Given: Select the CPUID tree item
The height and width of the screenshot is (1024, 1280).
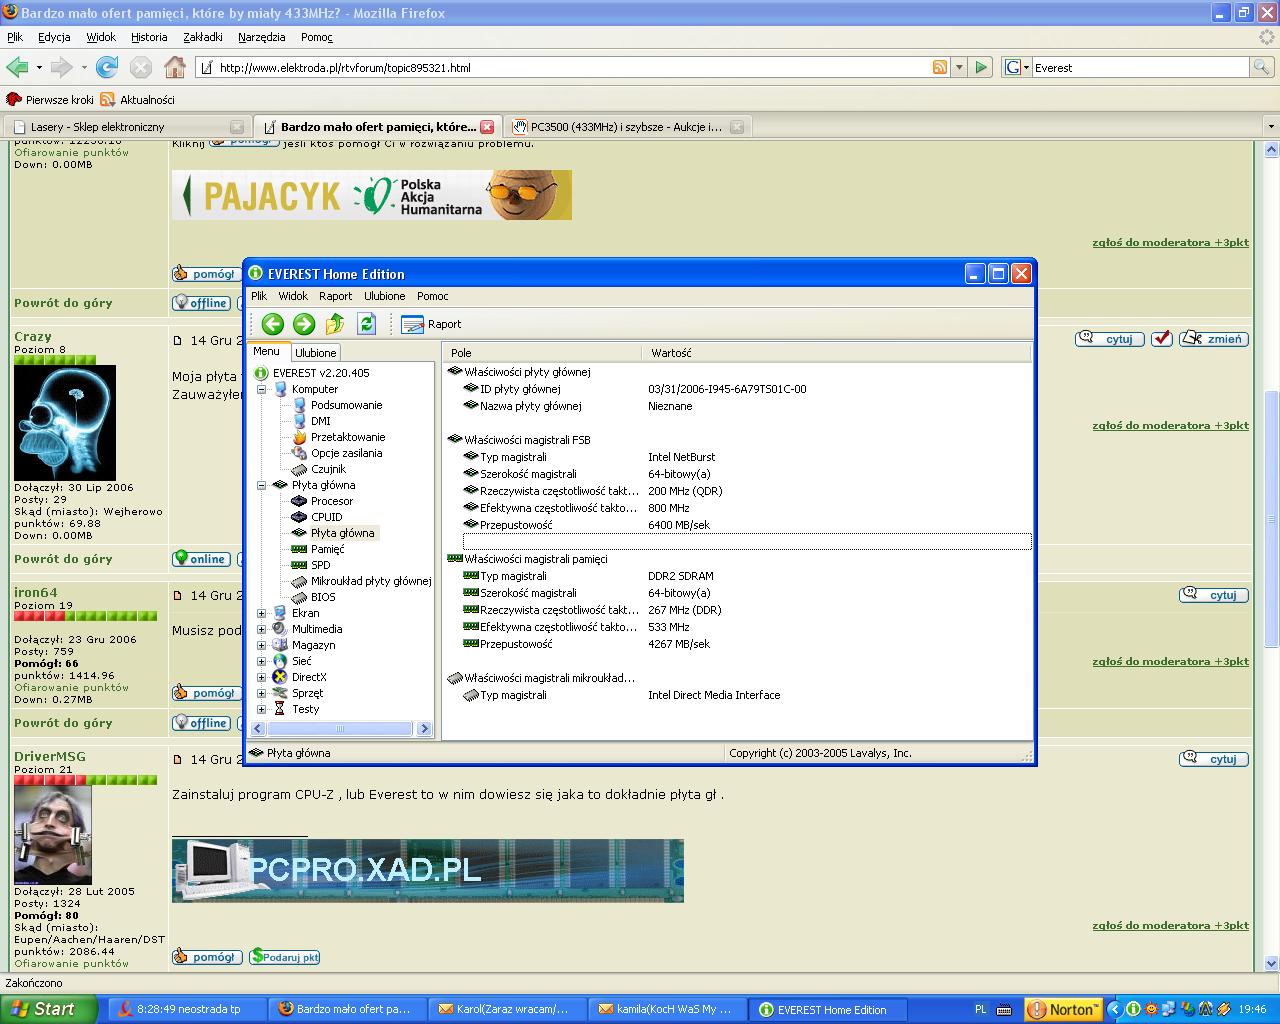Looking at the screenshot, I should pyautogui.click(x=326, y=517).
